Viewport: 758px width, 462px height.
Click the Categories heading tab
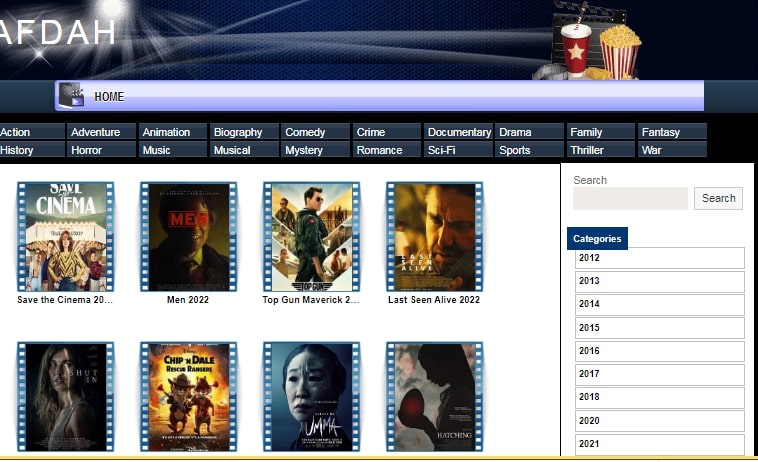(x=598, y=239)
